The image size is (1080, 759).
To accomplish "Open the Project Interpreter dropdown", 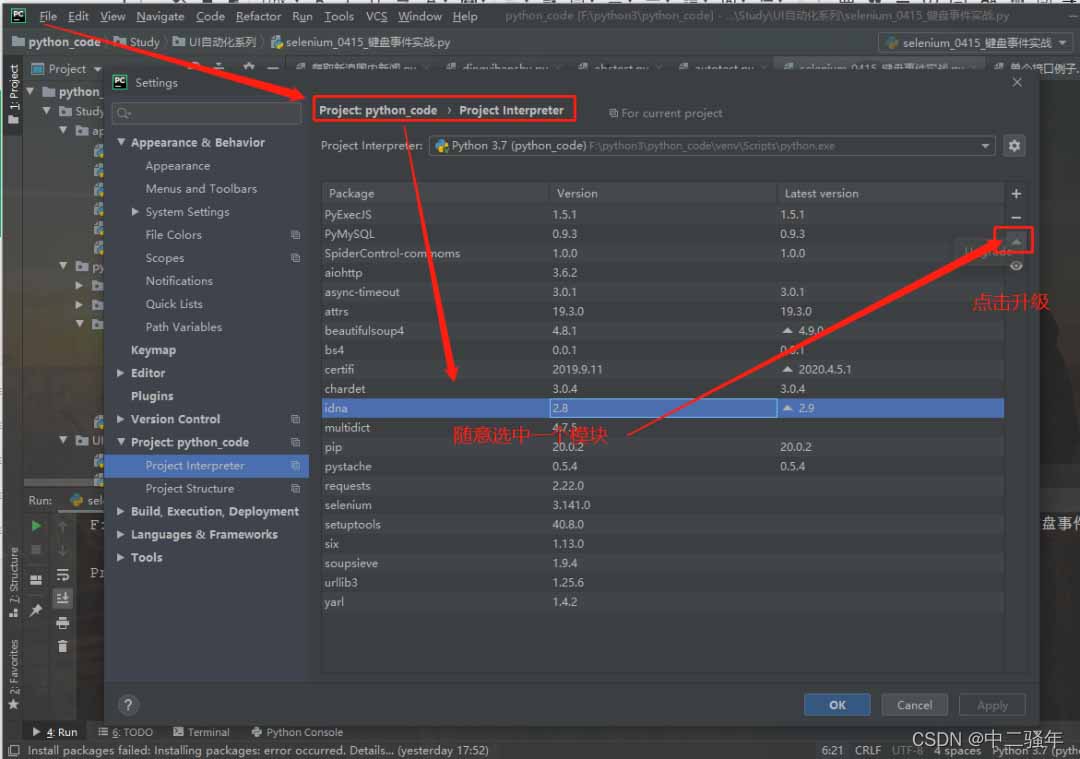I will point(712,146).
